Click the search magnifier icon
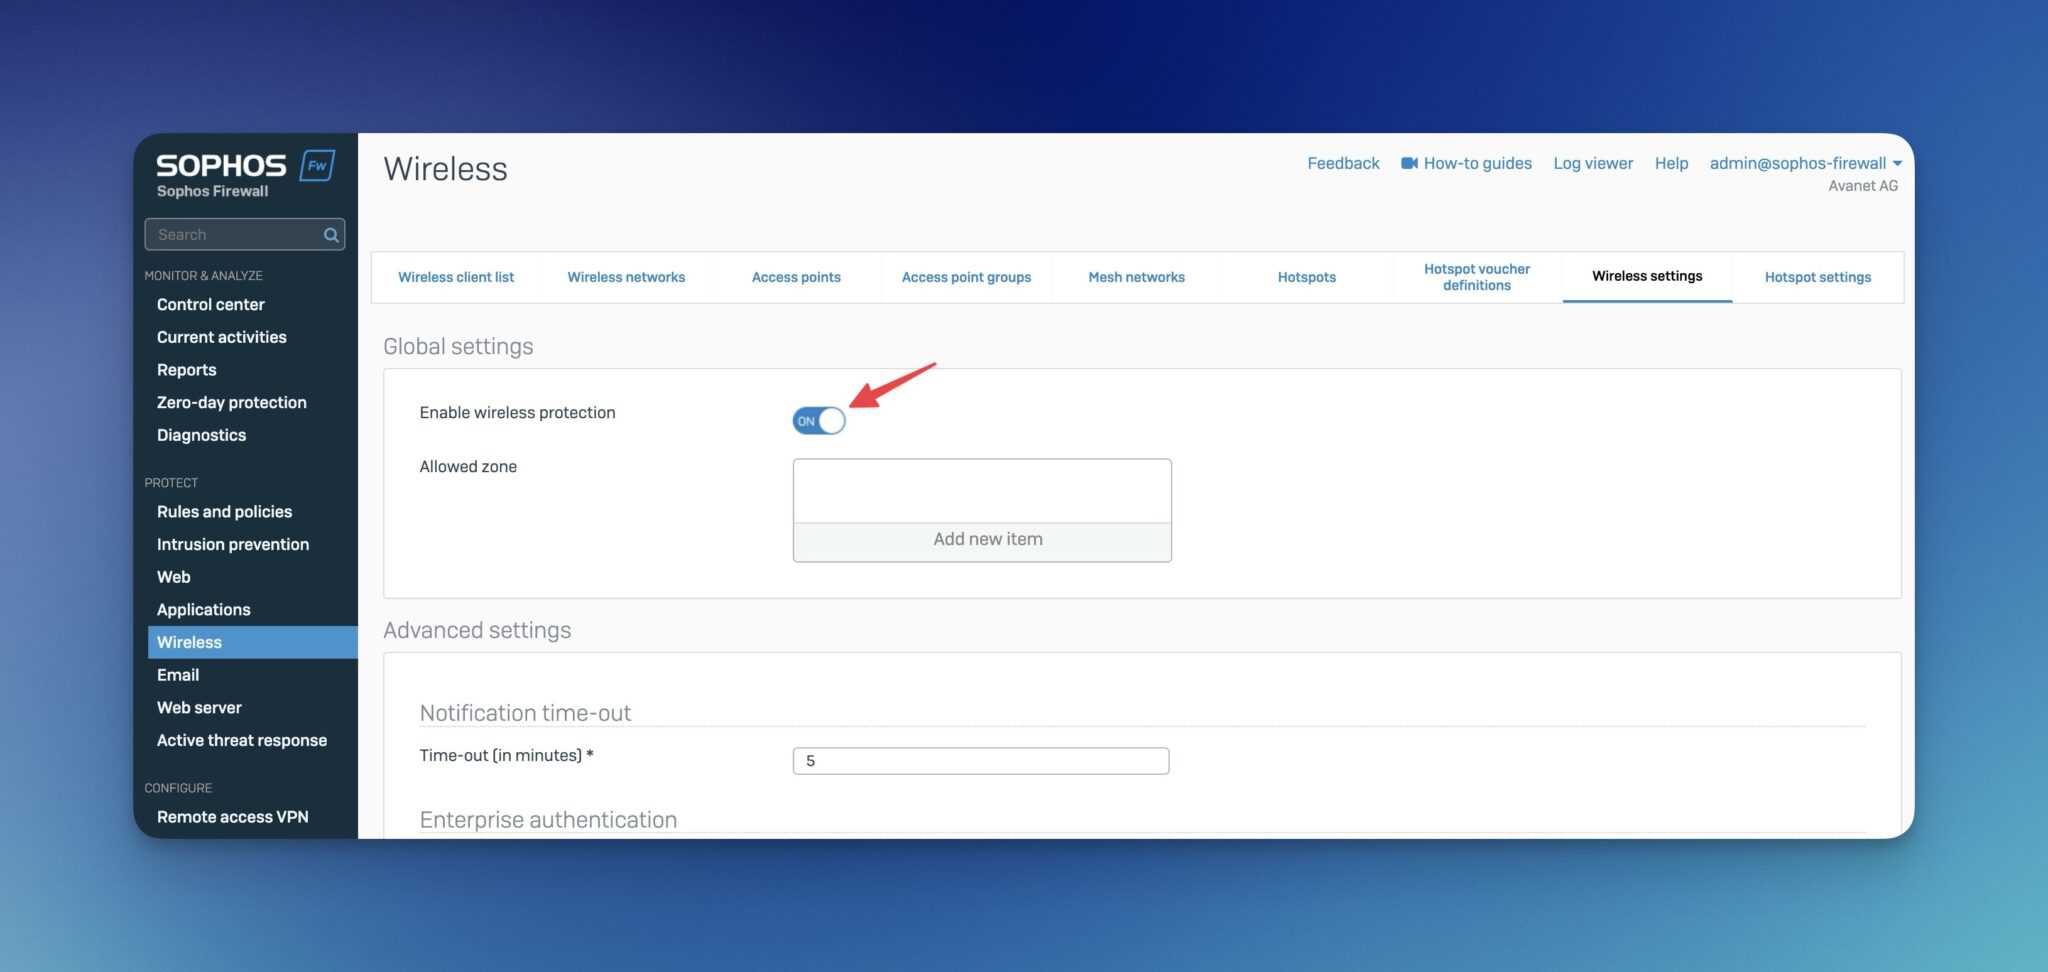Viewport: 2048px width, 972px height. [330, 234]
